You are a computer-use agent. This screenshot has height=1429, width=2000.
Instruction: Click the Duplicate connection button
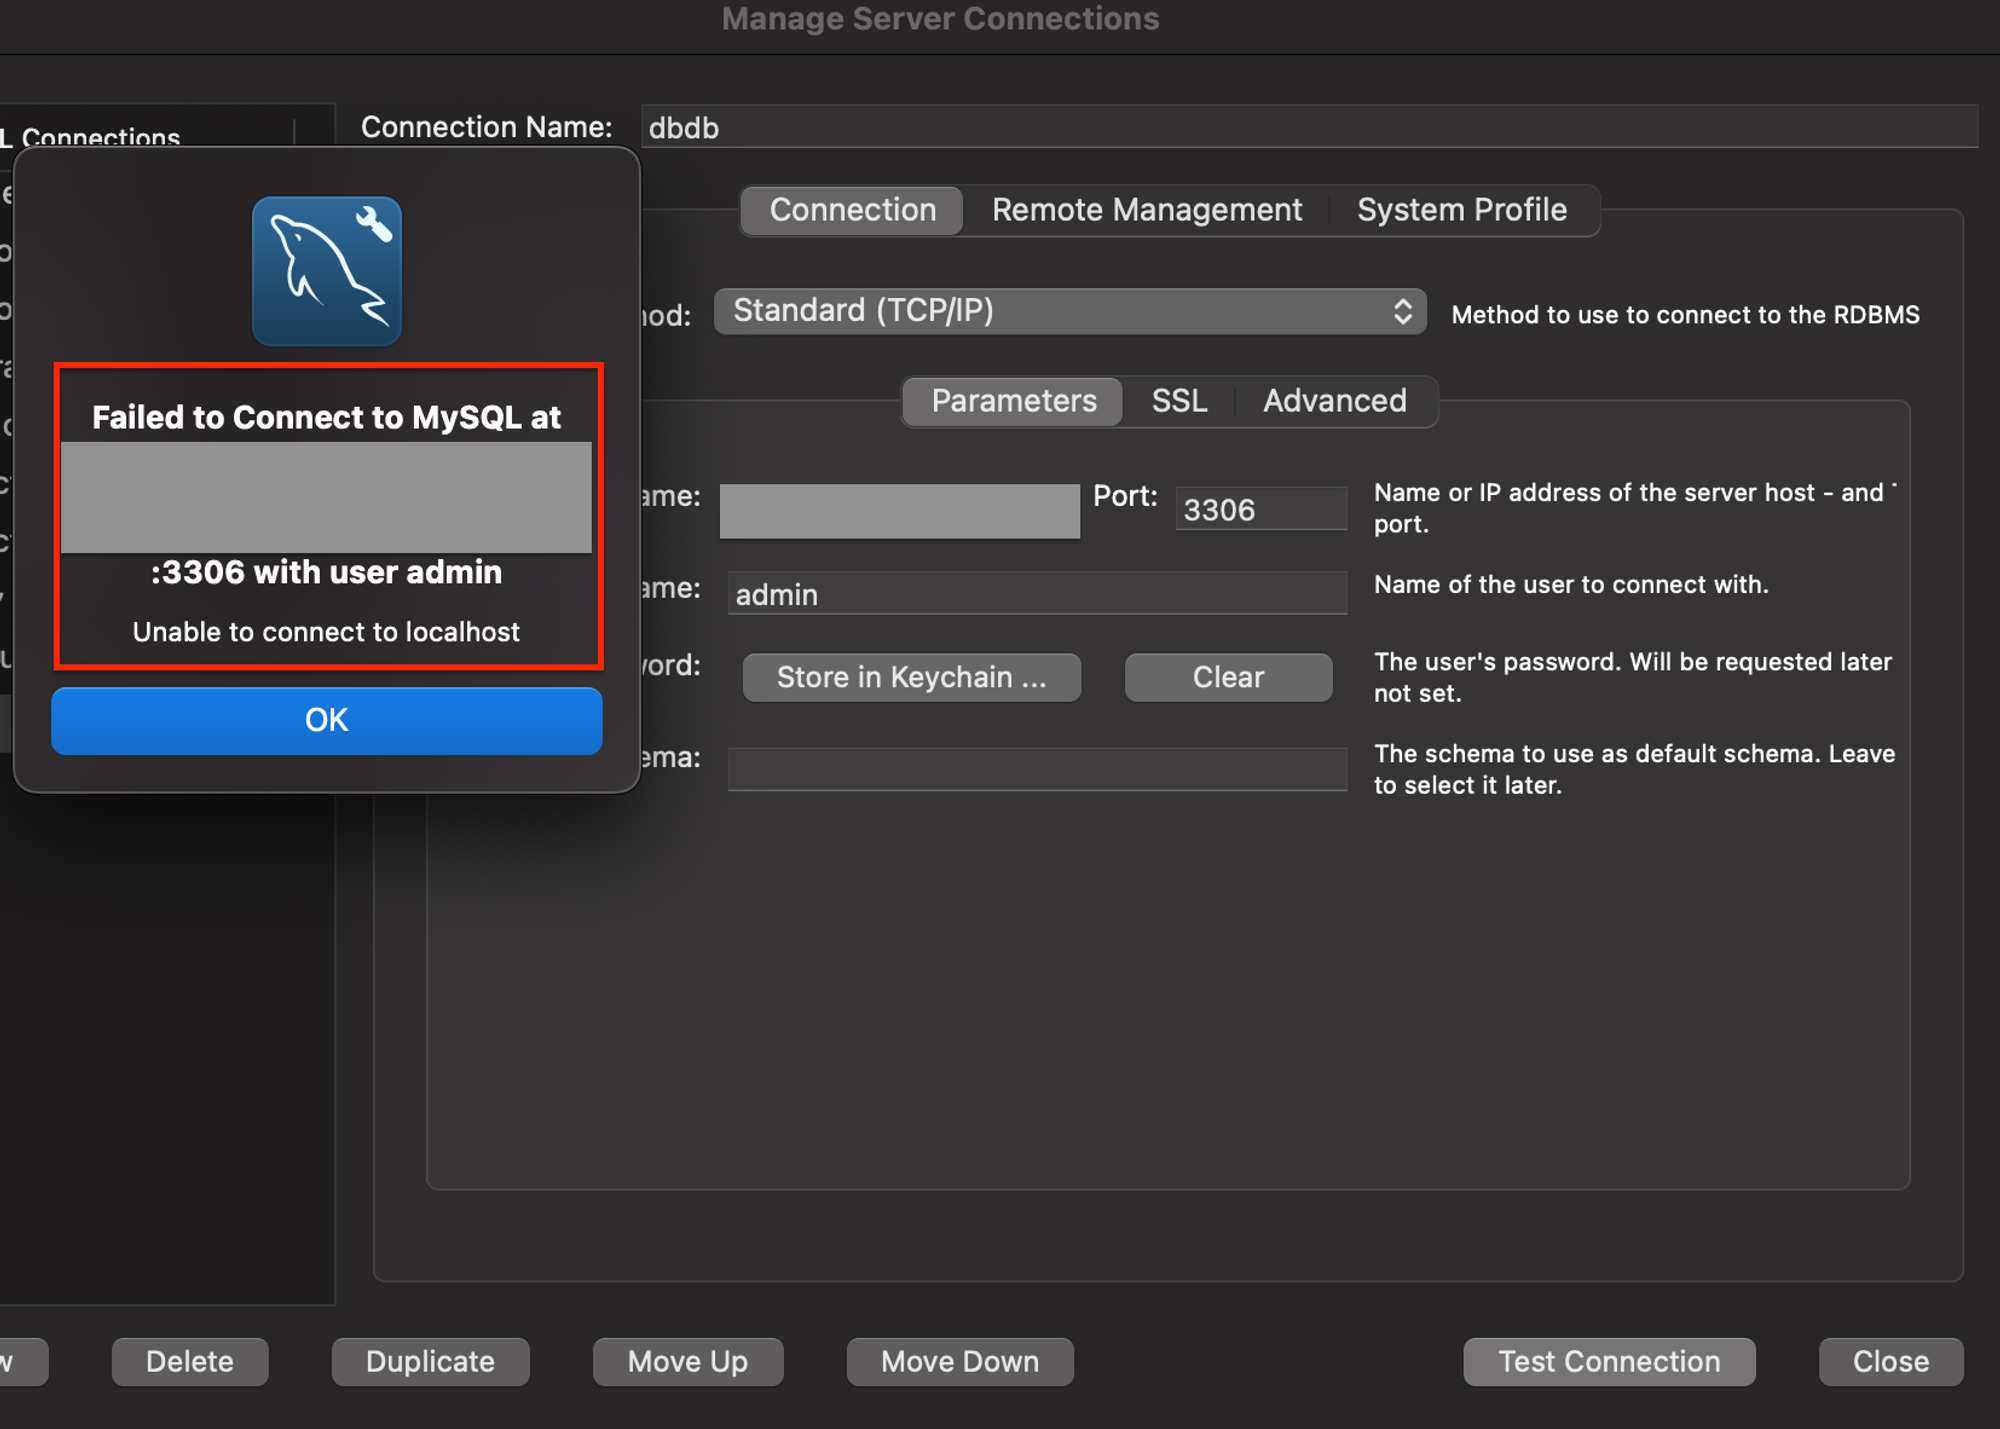(x=430, y=1361)
